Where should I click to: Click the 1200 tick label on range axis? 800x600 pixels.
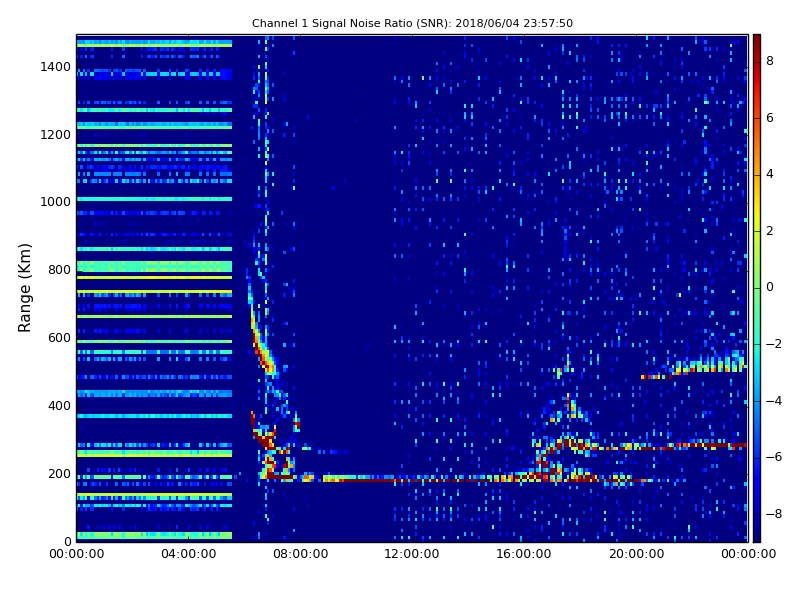click(x=56, y=135)
